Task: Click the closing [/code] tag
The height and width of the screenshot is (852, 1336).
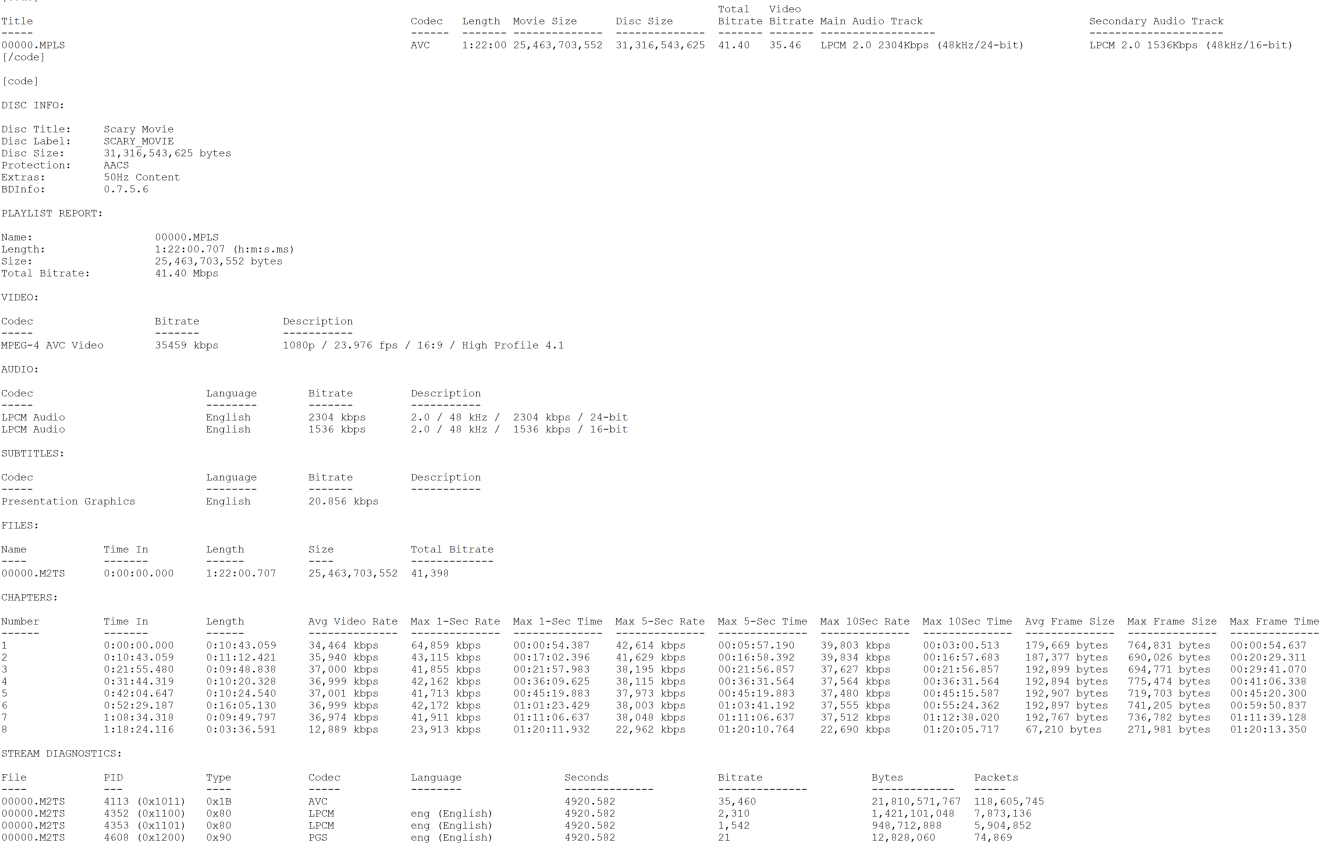Action: click(23, 57)
